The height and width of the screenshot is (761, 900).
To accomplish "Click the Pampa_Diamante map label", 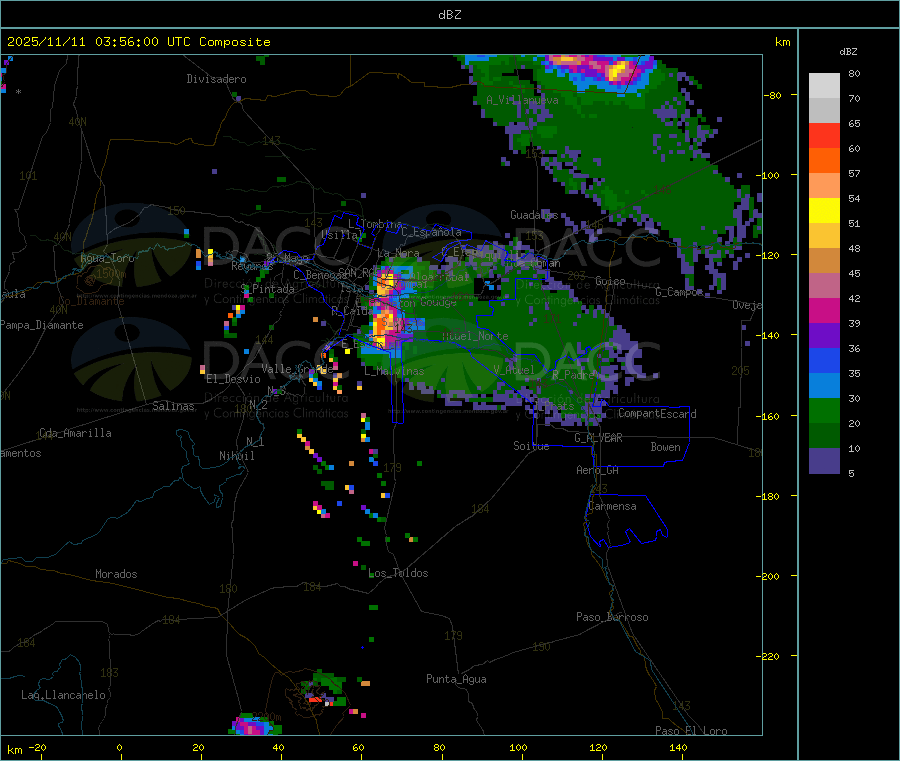I will tap(41, 325).
